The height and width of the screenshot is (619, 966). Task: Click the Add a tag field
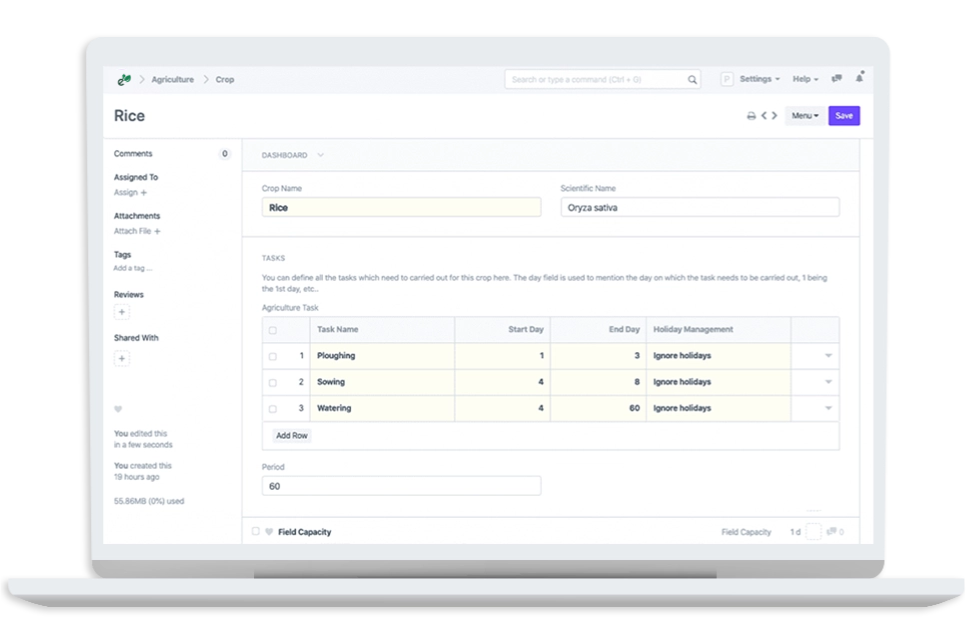(133, 269)
